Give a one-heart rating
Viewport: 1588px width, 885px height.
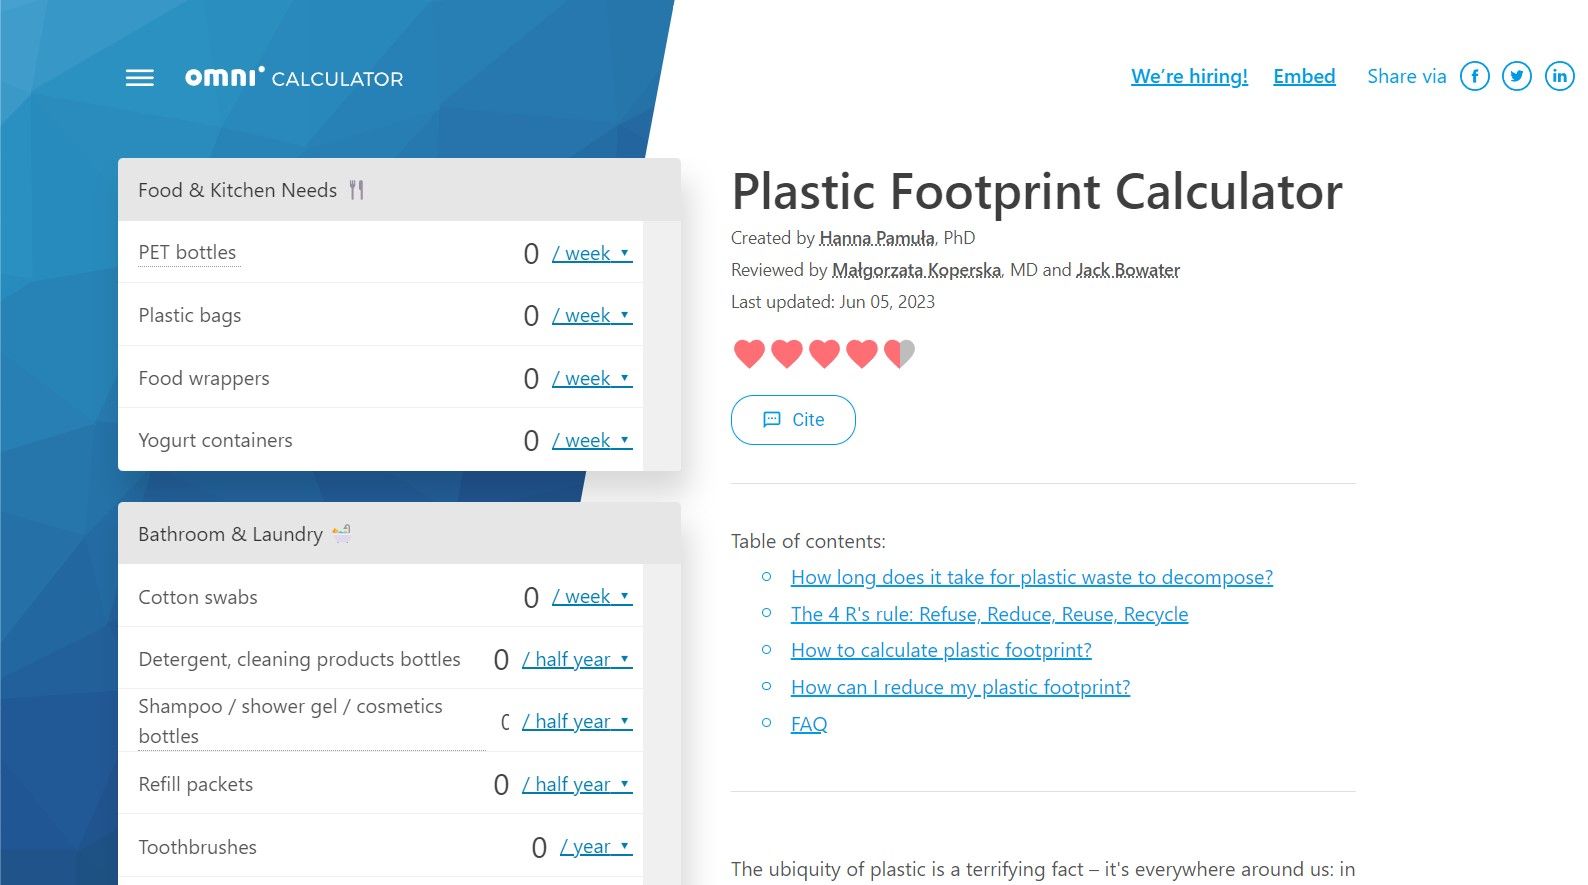click(749, 353)
